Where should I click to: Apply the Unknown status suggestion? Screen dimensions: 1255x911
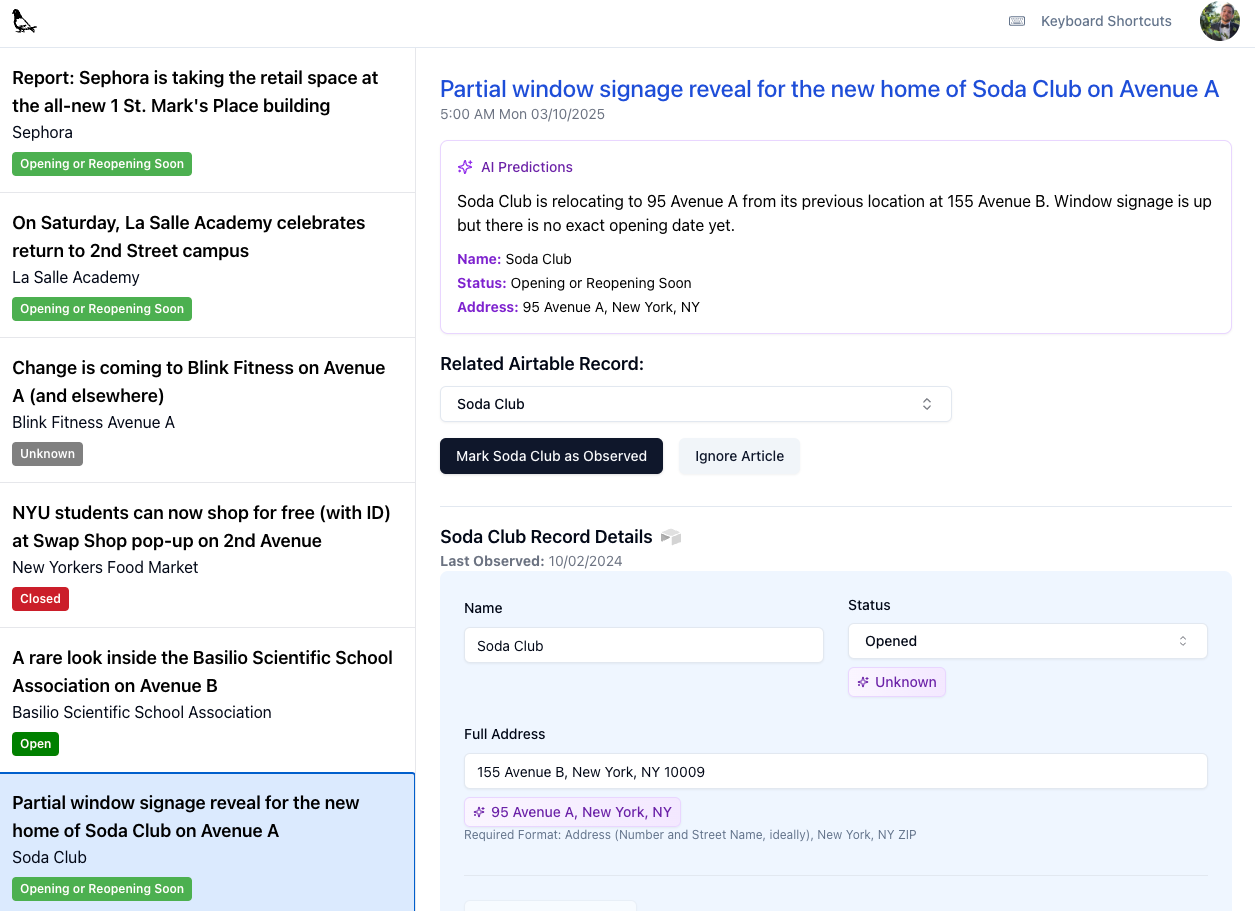897,682
